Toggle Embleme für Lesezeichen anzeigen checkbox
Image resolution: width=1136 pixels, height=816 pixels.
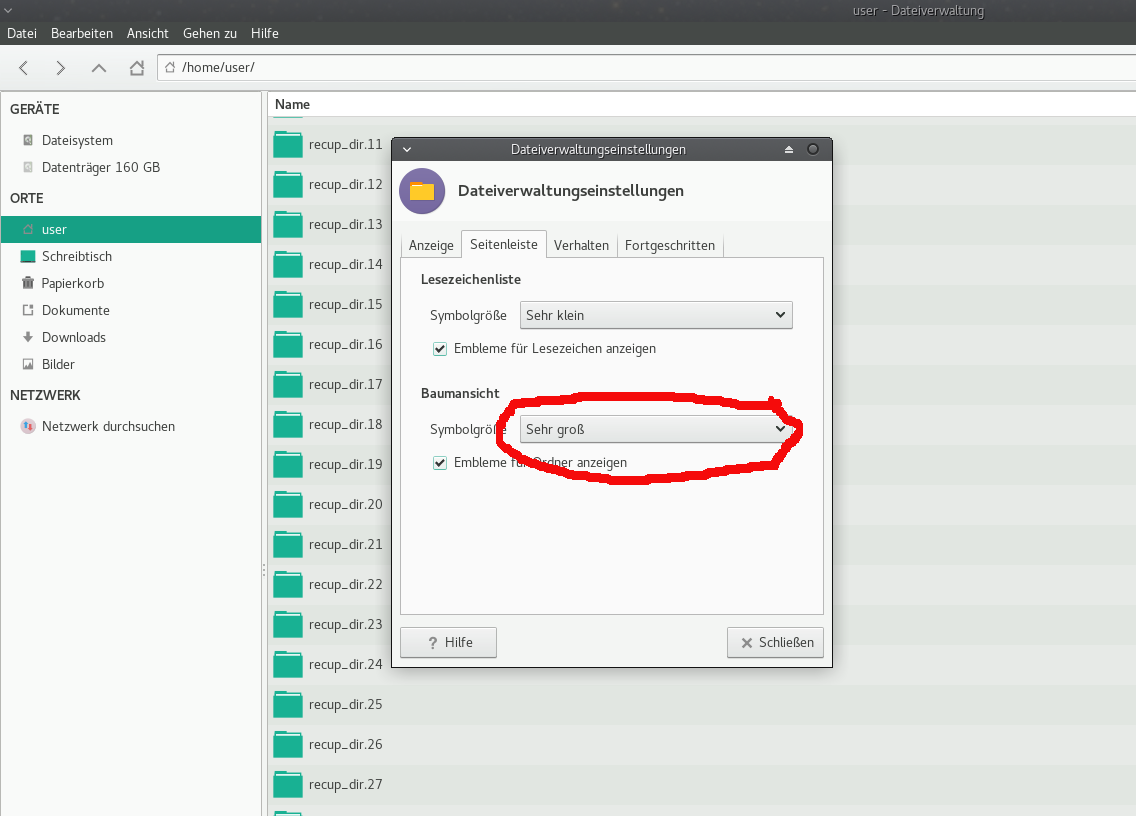coord(440,349)
